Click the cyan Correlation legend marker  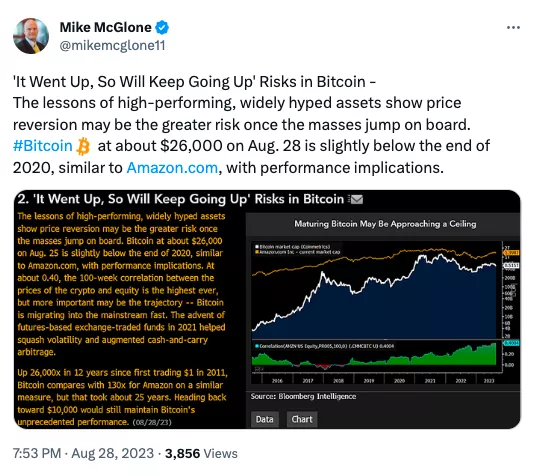[257, 346]
